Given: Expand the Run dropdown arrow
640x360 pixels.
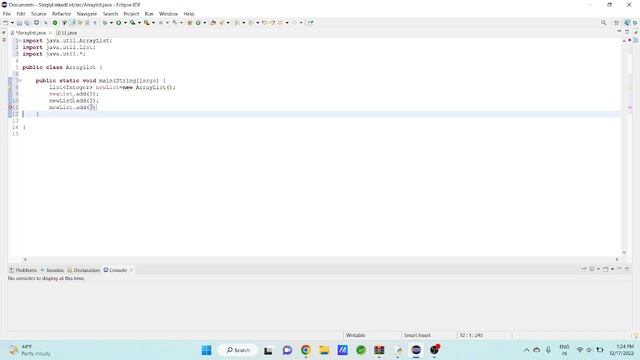Looking at the screenshot, I should click(x=125, y=23).
